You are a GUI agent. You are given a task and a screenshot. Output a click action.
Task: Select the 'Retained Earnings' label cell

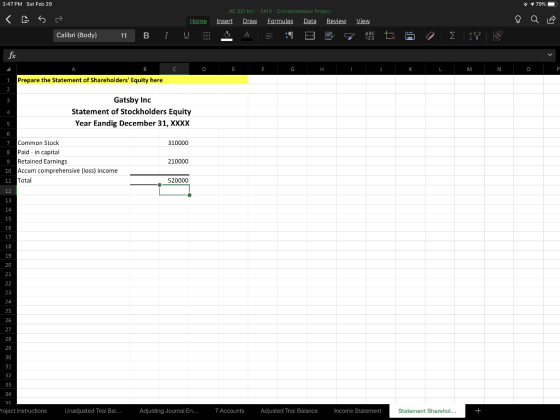73,161
